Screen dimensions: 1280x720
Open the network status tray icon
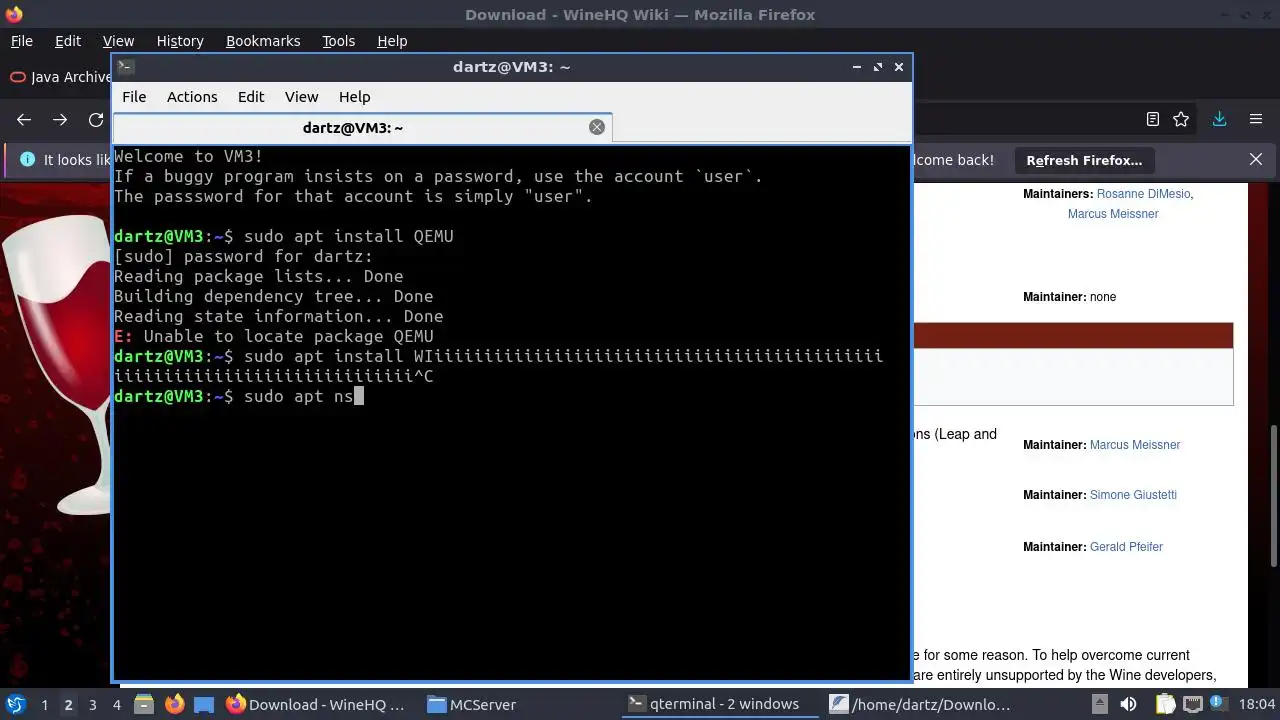coord(1192,704)
